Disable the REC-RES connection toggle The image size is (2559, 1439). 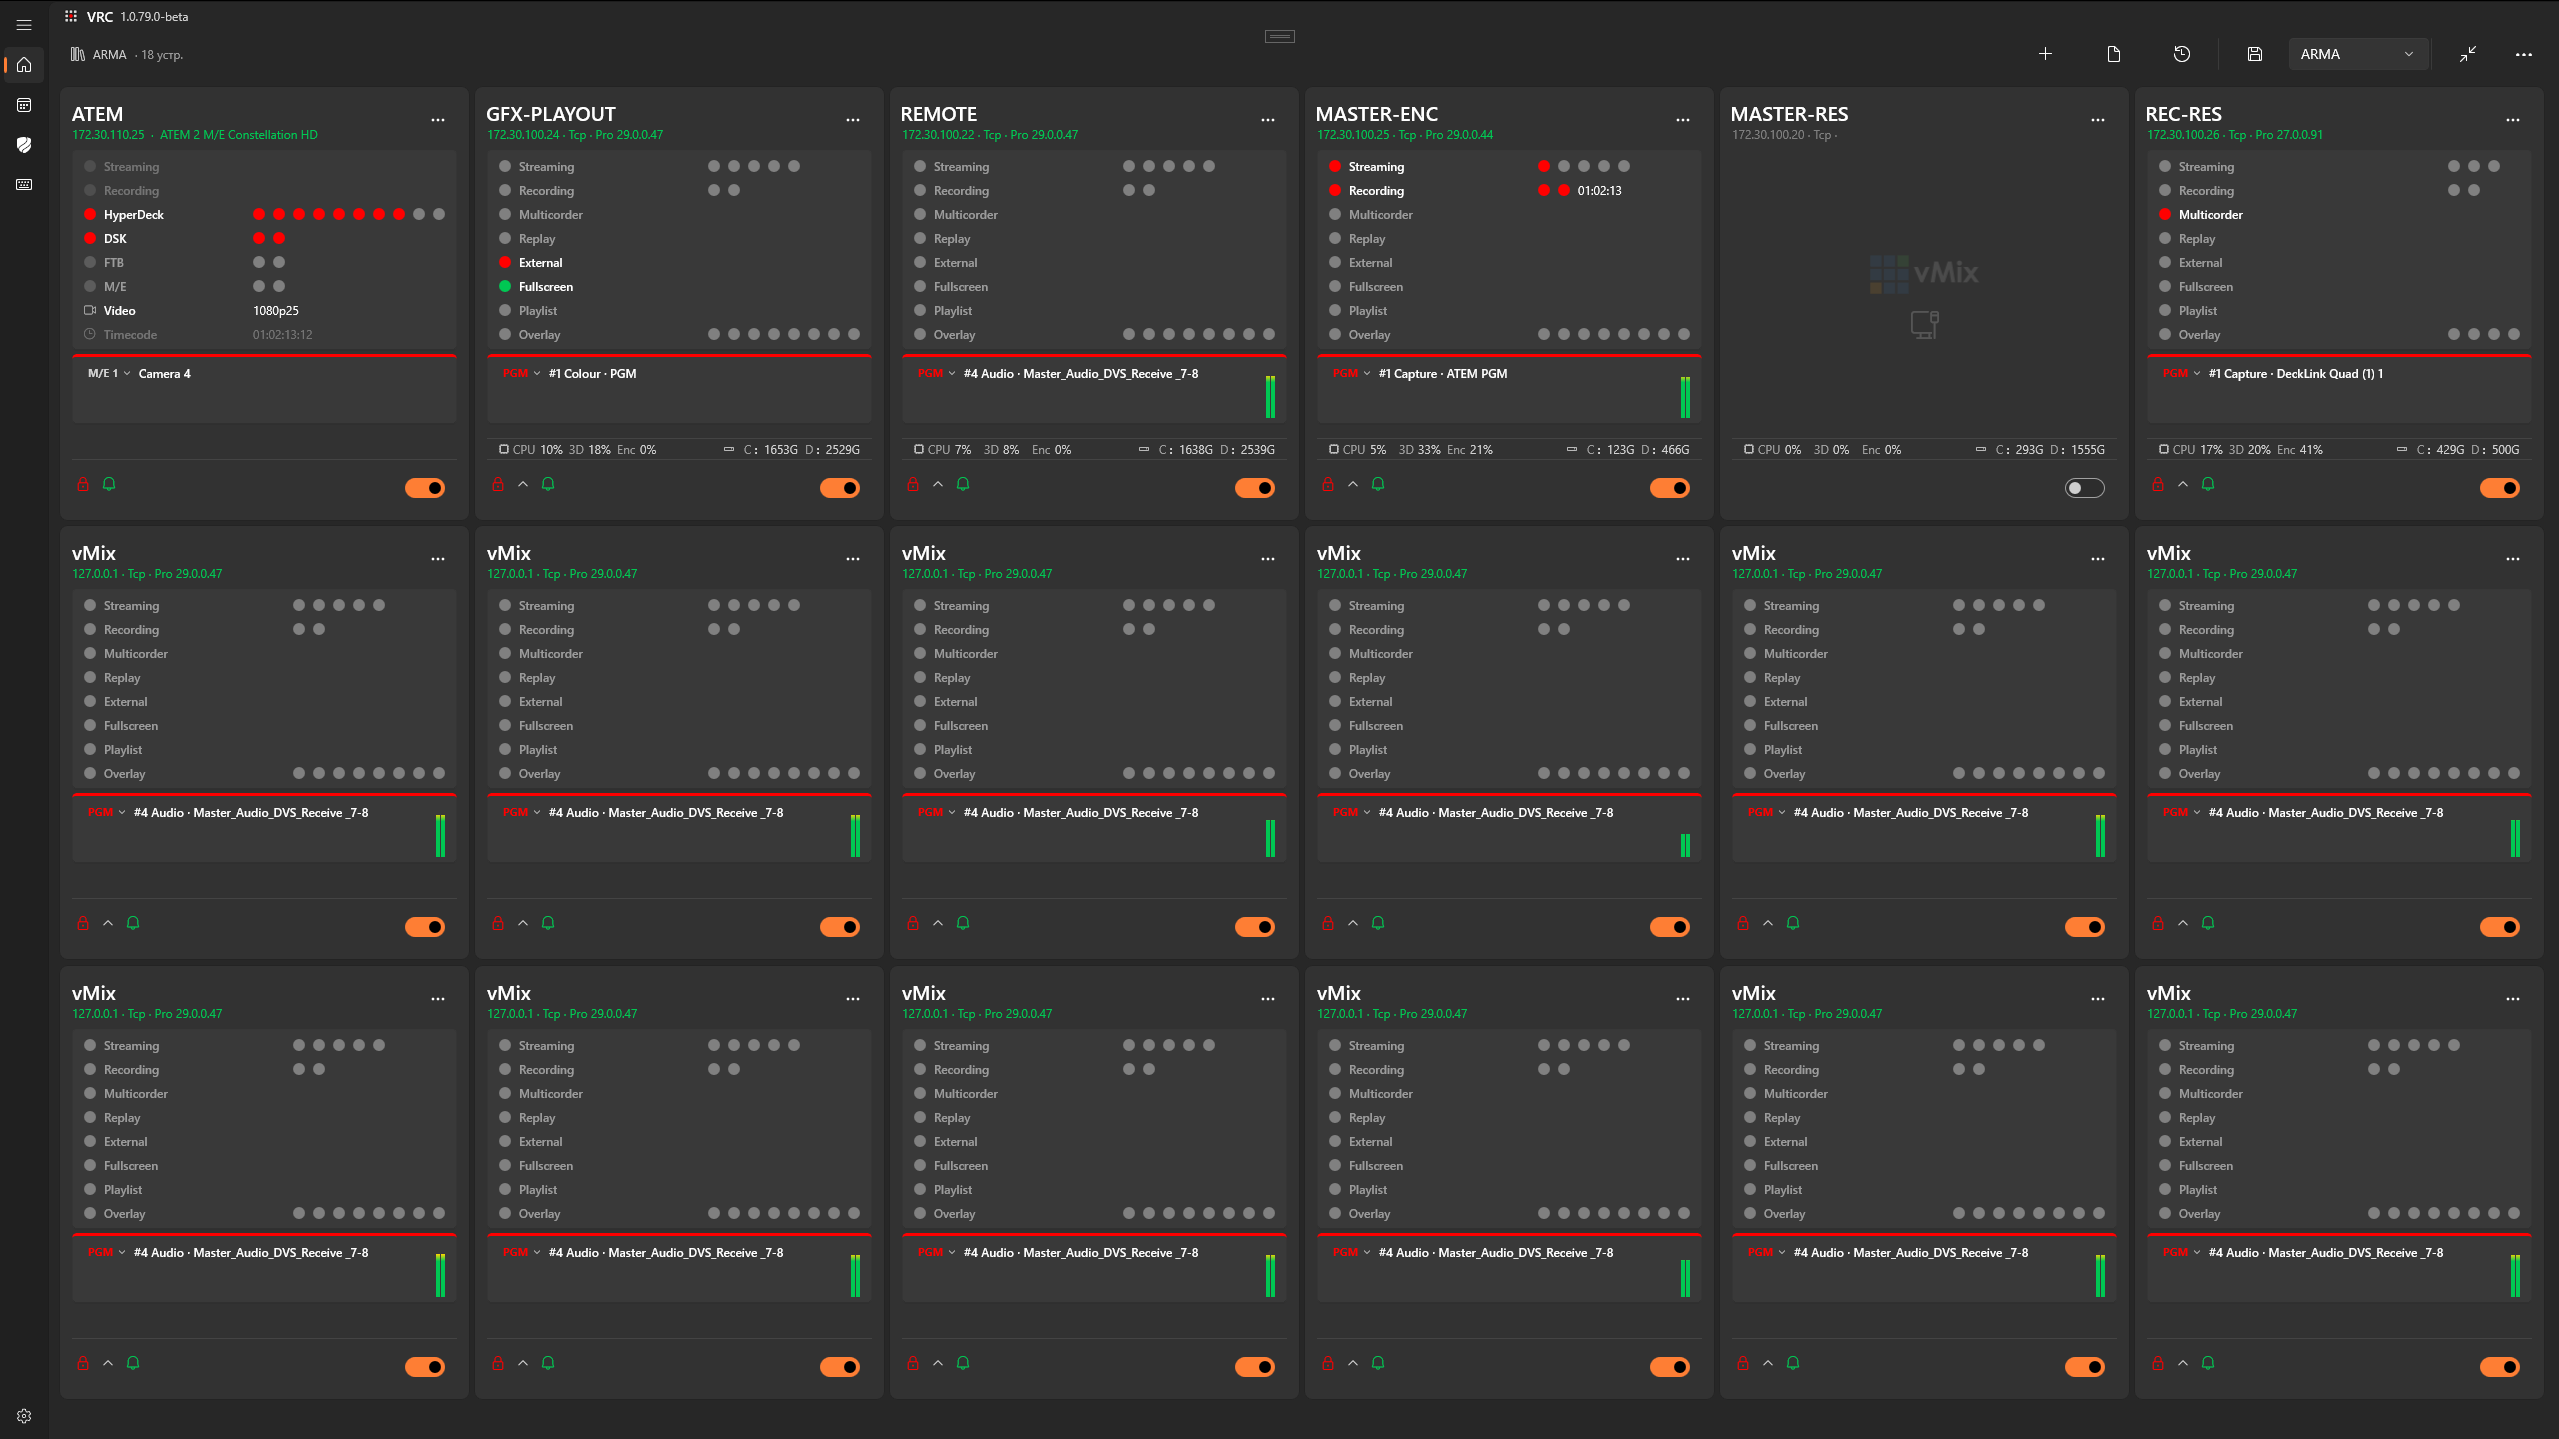click(2499, 488)
